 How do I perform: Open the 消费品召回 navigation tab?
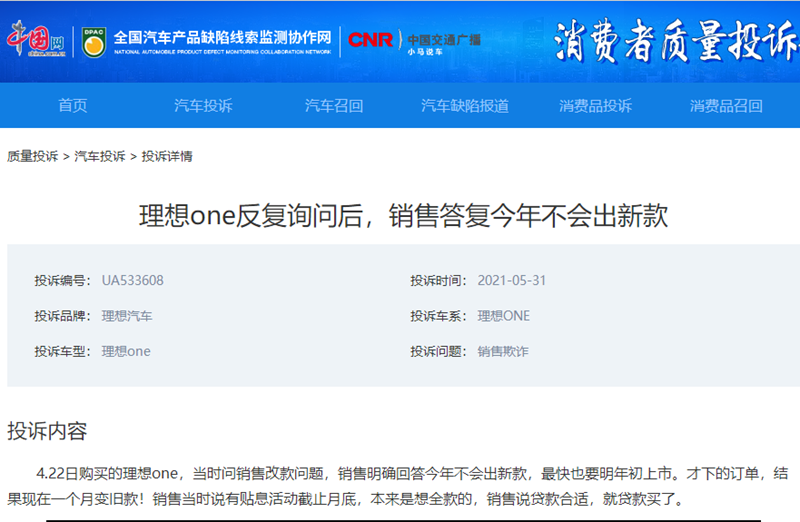click(726, 106)
